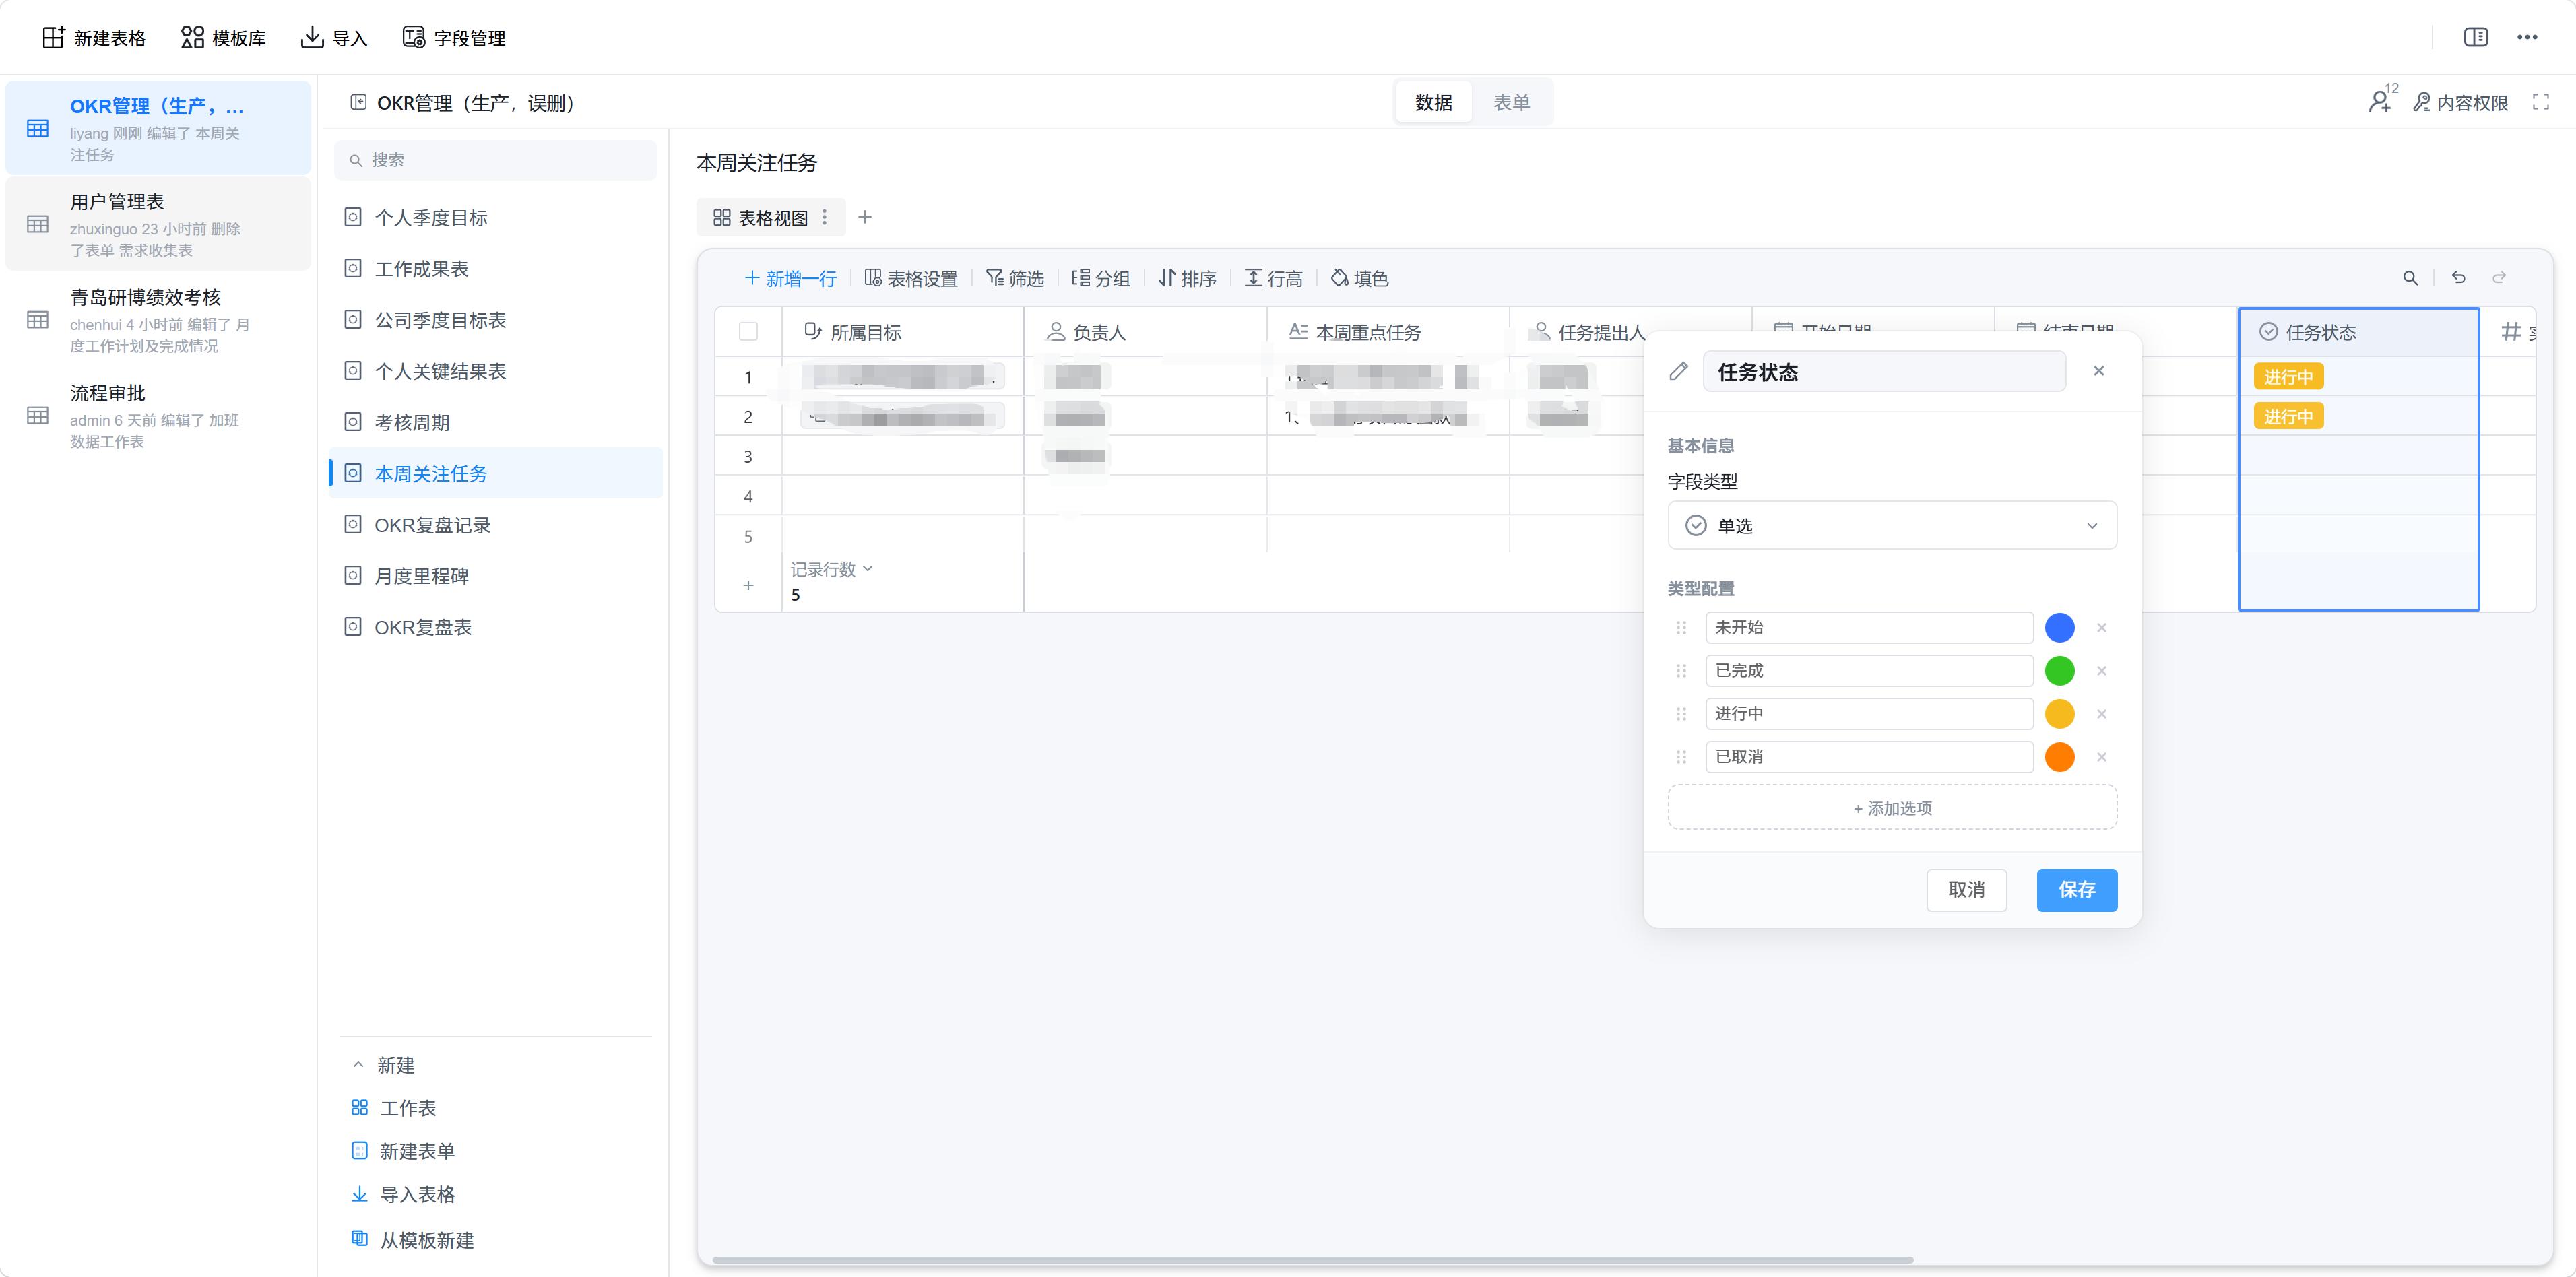Image resolution: width=2576 pixels, height=1277 pixels.
Task: Grab the drag handle for 进行中 option
Action: point(1681,714)
